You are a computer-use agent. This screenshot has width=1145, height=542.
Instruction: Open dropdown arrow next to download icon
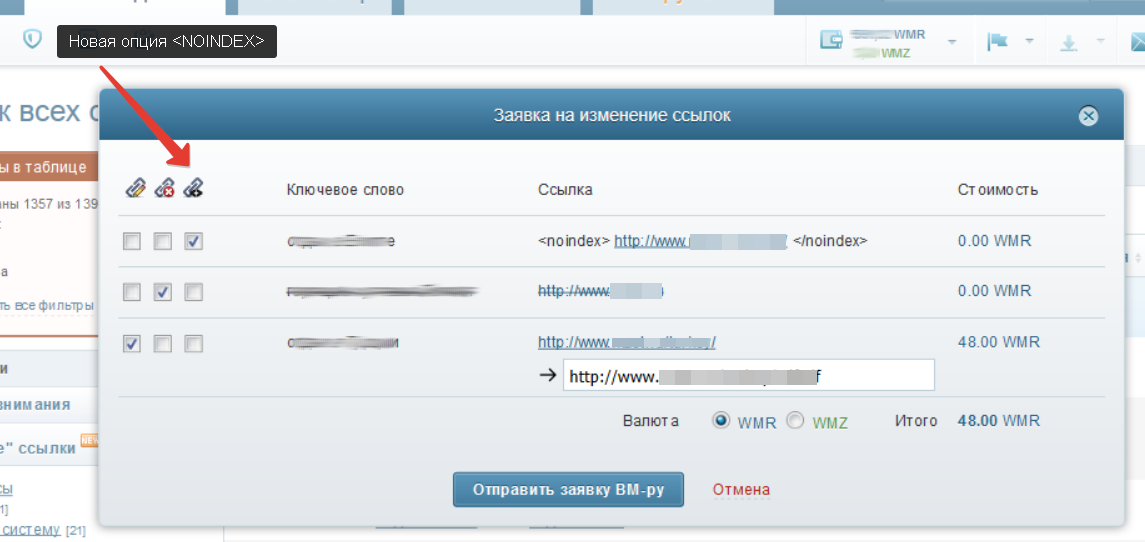click(1100, 42)
